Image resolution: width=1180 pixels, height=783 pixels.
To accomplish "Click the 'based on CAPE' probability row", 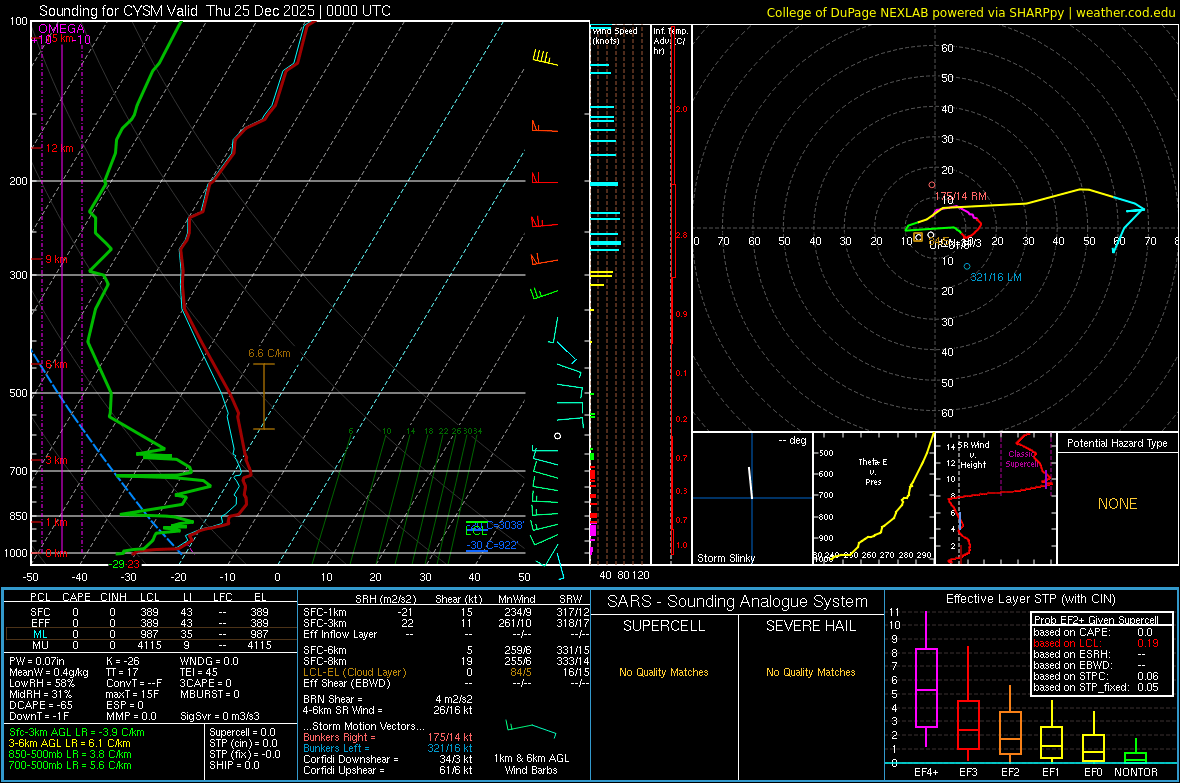I will coord(1096,632).
